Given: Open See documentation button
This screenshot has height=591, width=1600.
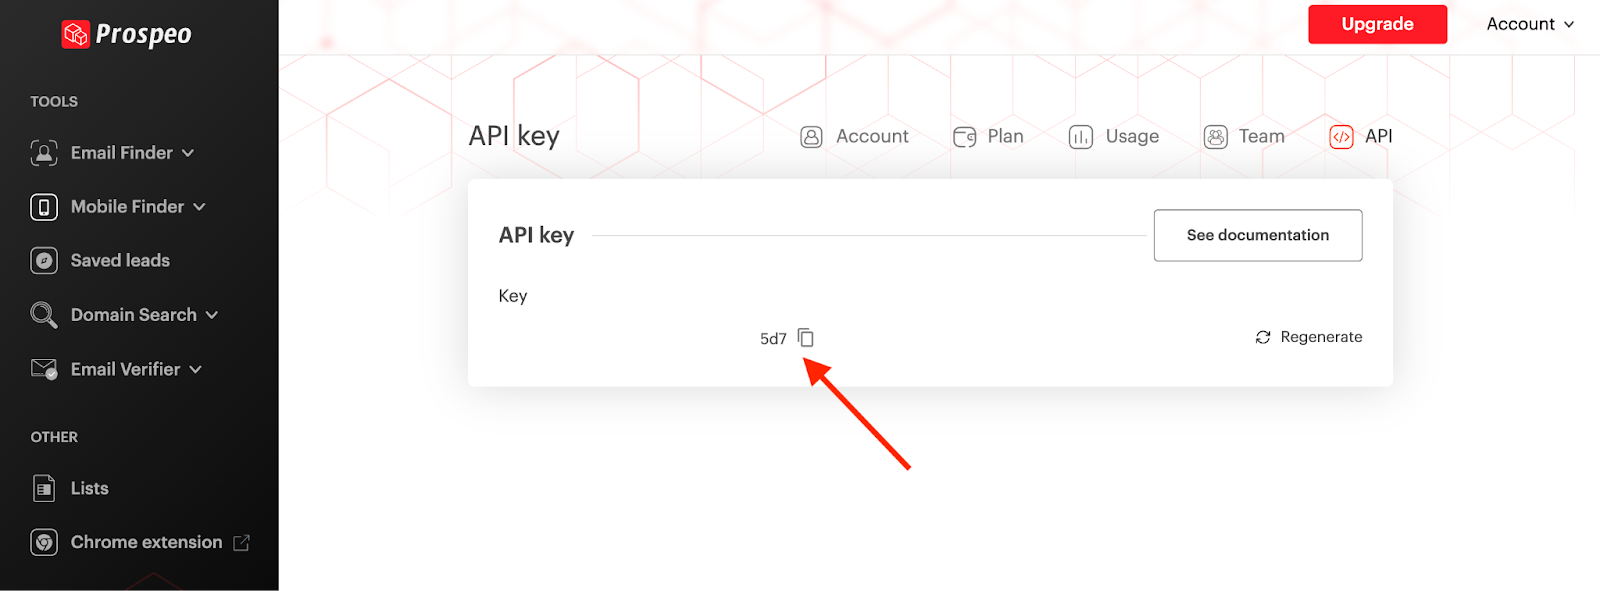Looking at the screenshot, I should coord(1257,235).
